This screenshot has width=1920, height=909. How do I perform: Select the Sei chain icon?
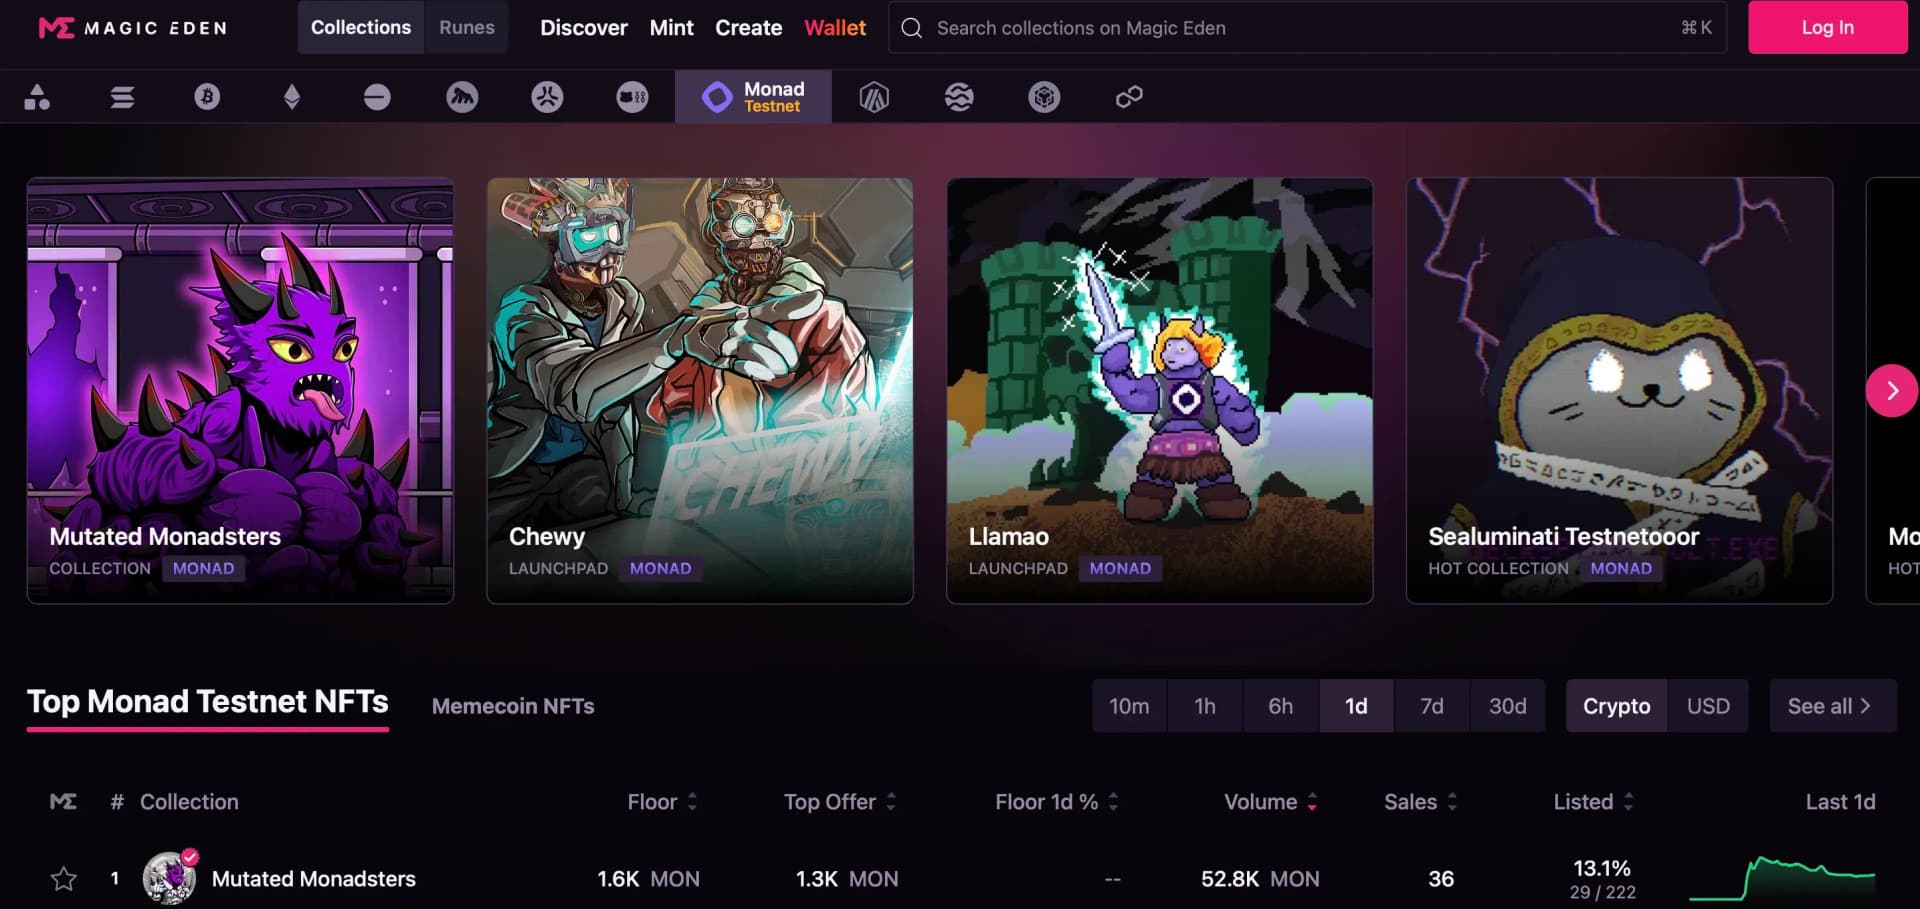click(959, 97)
